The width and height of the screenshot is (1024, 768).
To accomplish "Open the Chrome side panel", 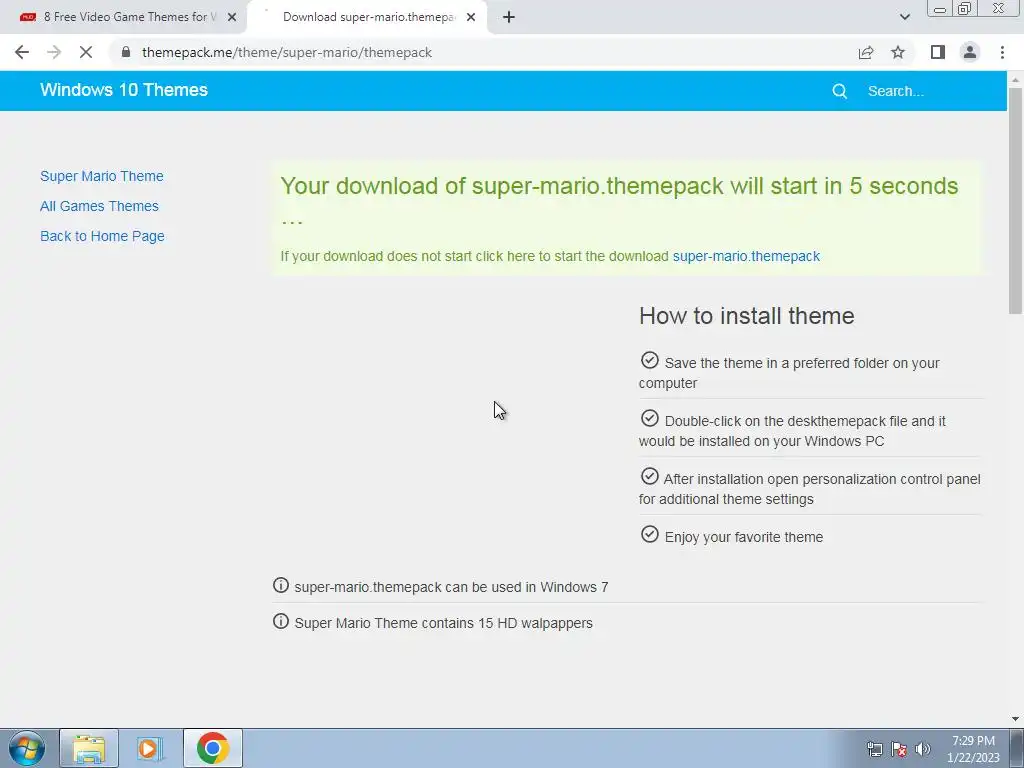I will coord(938,52).
